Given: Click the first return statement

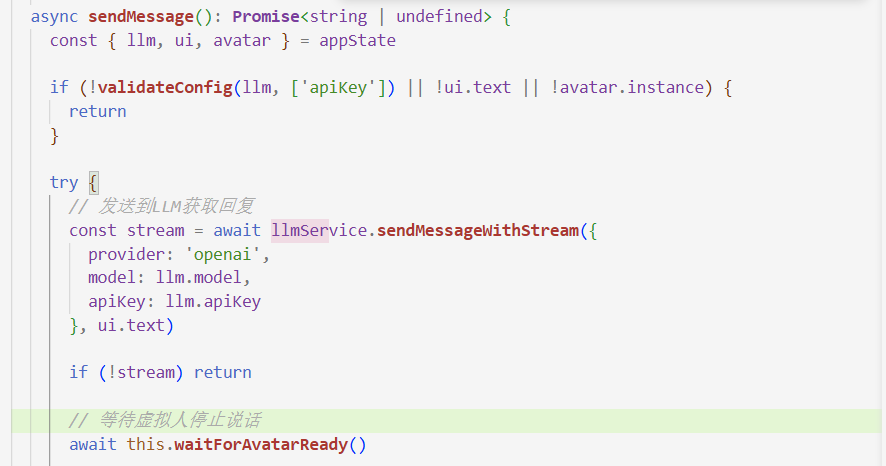Looking at the screenshot, I should click(x=97, y=111).
